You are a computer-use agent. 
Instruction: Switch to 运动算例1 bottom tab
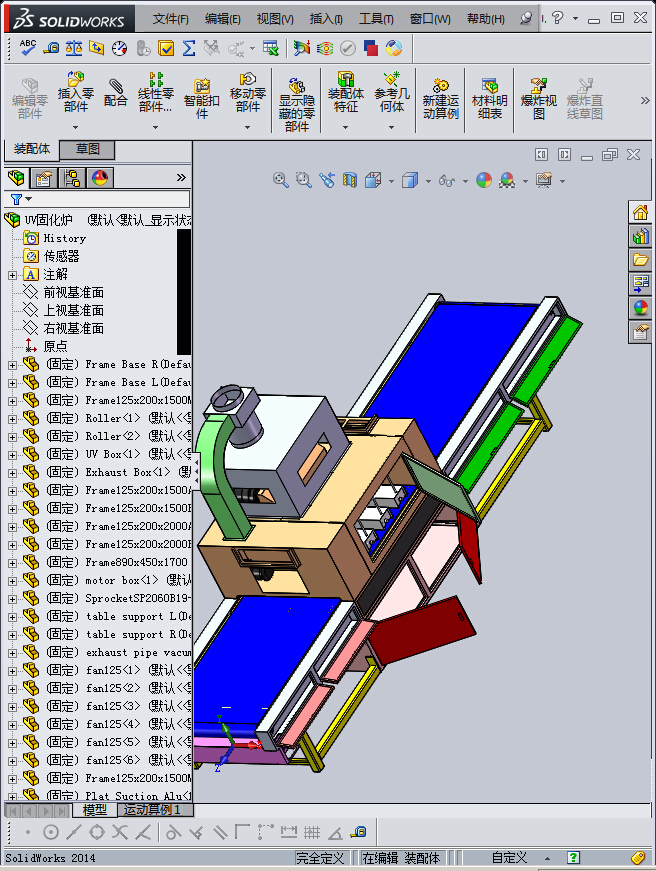[x=152, y=810]
